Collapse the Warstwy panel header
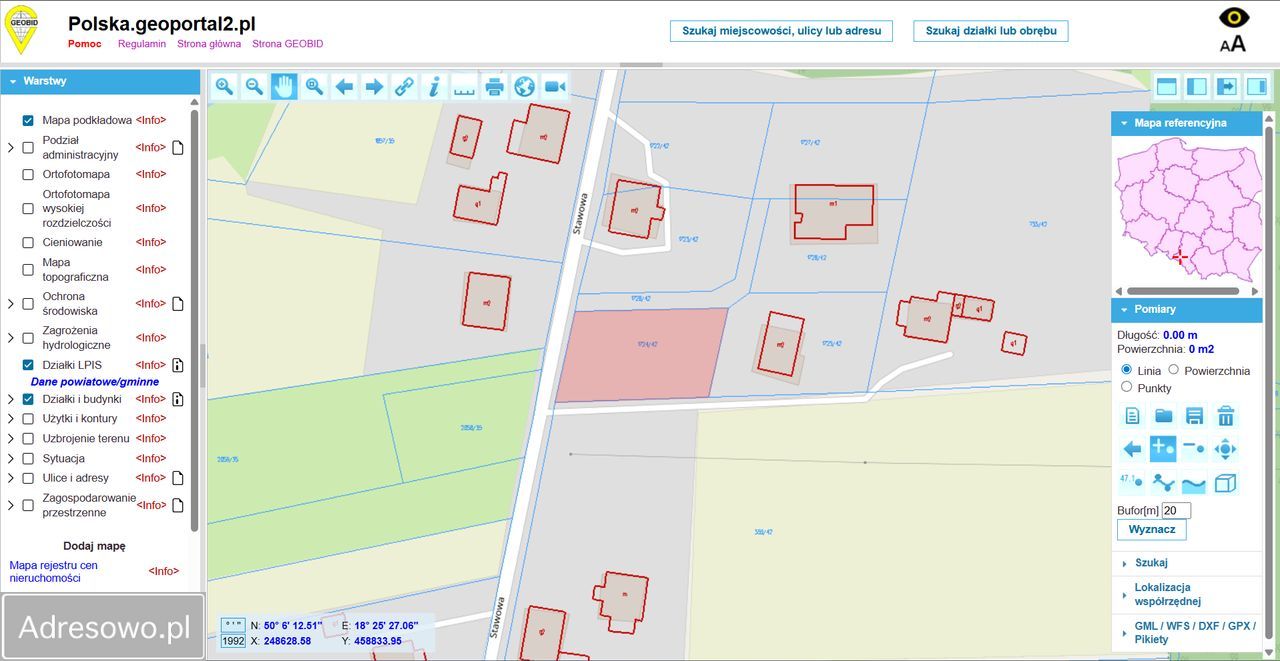This screenshot has height=661, width=1280. click(100, 81)
